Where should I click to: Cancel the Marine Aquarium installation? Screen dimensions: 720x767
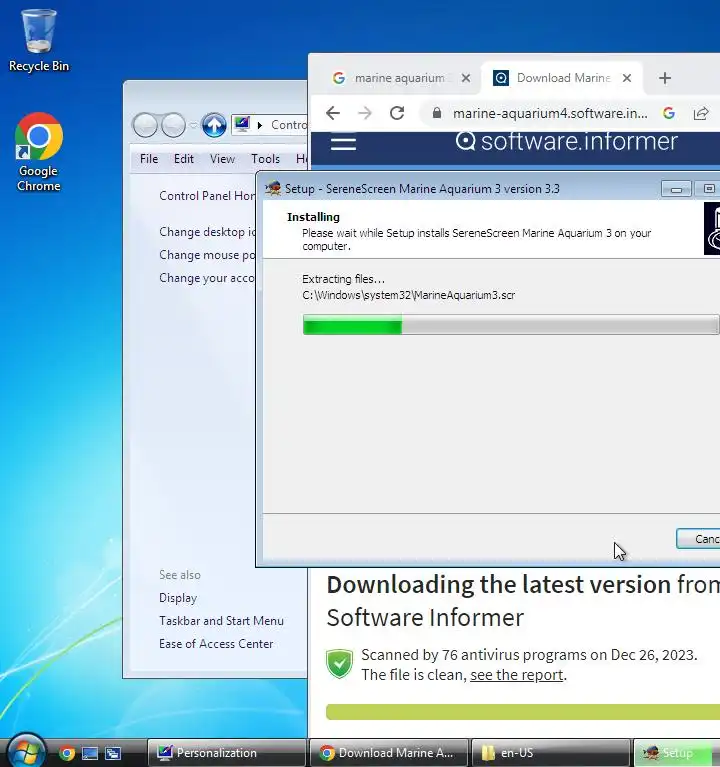(x=698, y=539)
